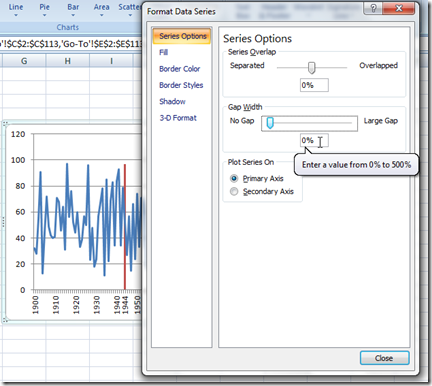Image resolution: width=432 pixels, height=386 pixels.
Task: Click the Series Overlap percentage field
Action: [x=314, y=85]
